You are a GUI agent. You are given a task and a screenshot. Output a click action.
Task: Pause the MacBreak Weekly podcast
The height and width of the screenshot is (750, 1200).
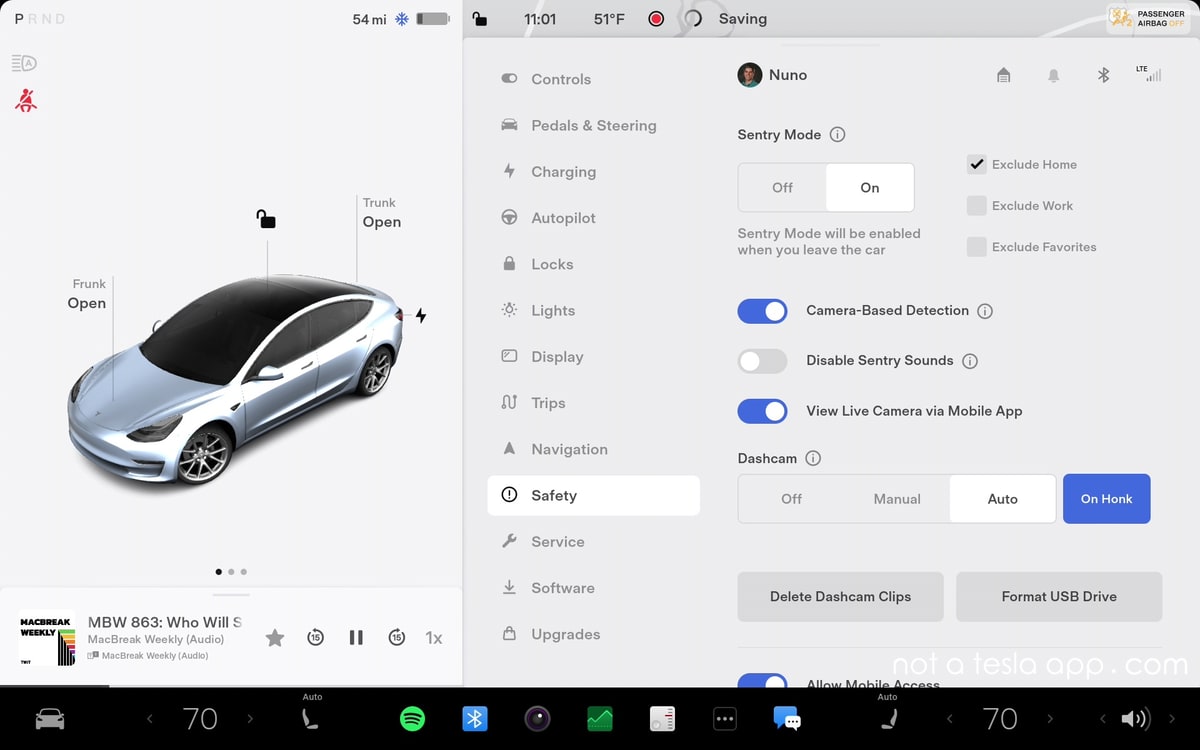pyautogui.click(x=356, y=637)
